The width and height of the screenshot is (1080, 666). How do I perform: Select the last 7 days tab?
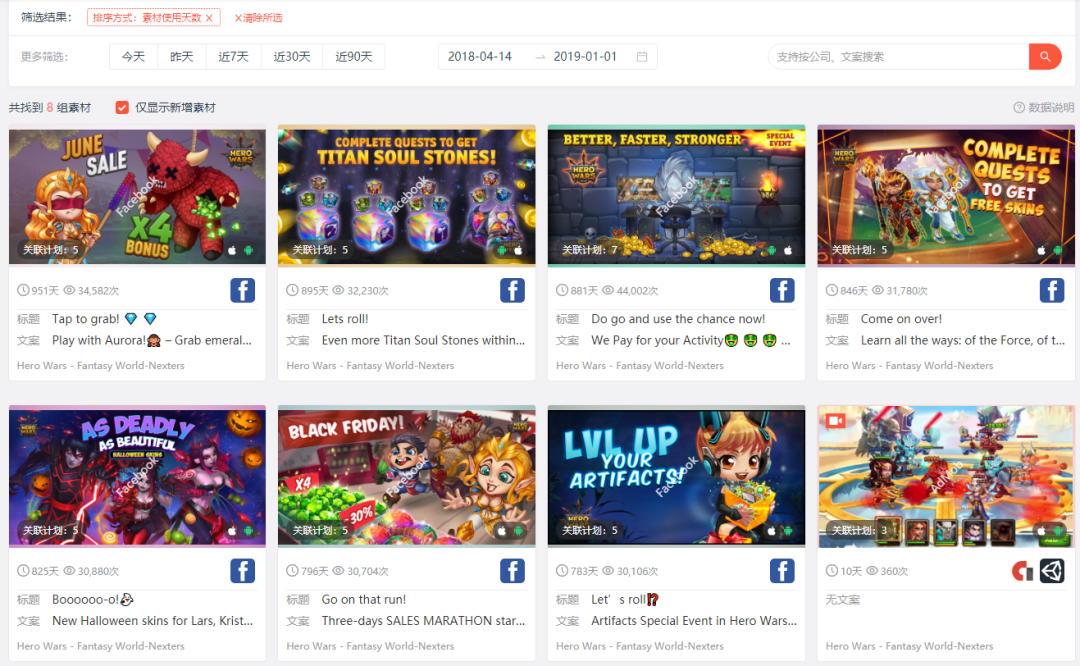point(233,56)
